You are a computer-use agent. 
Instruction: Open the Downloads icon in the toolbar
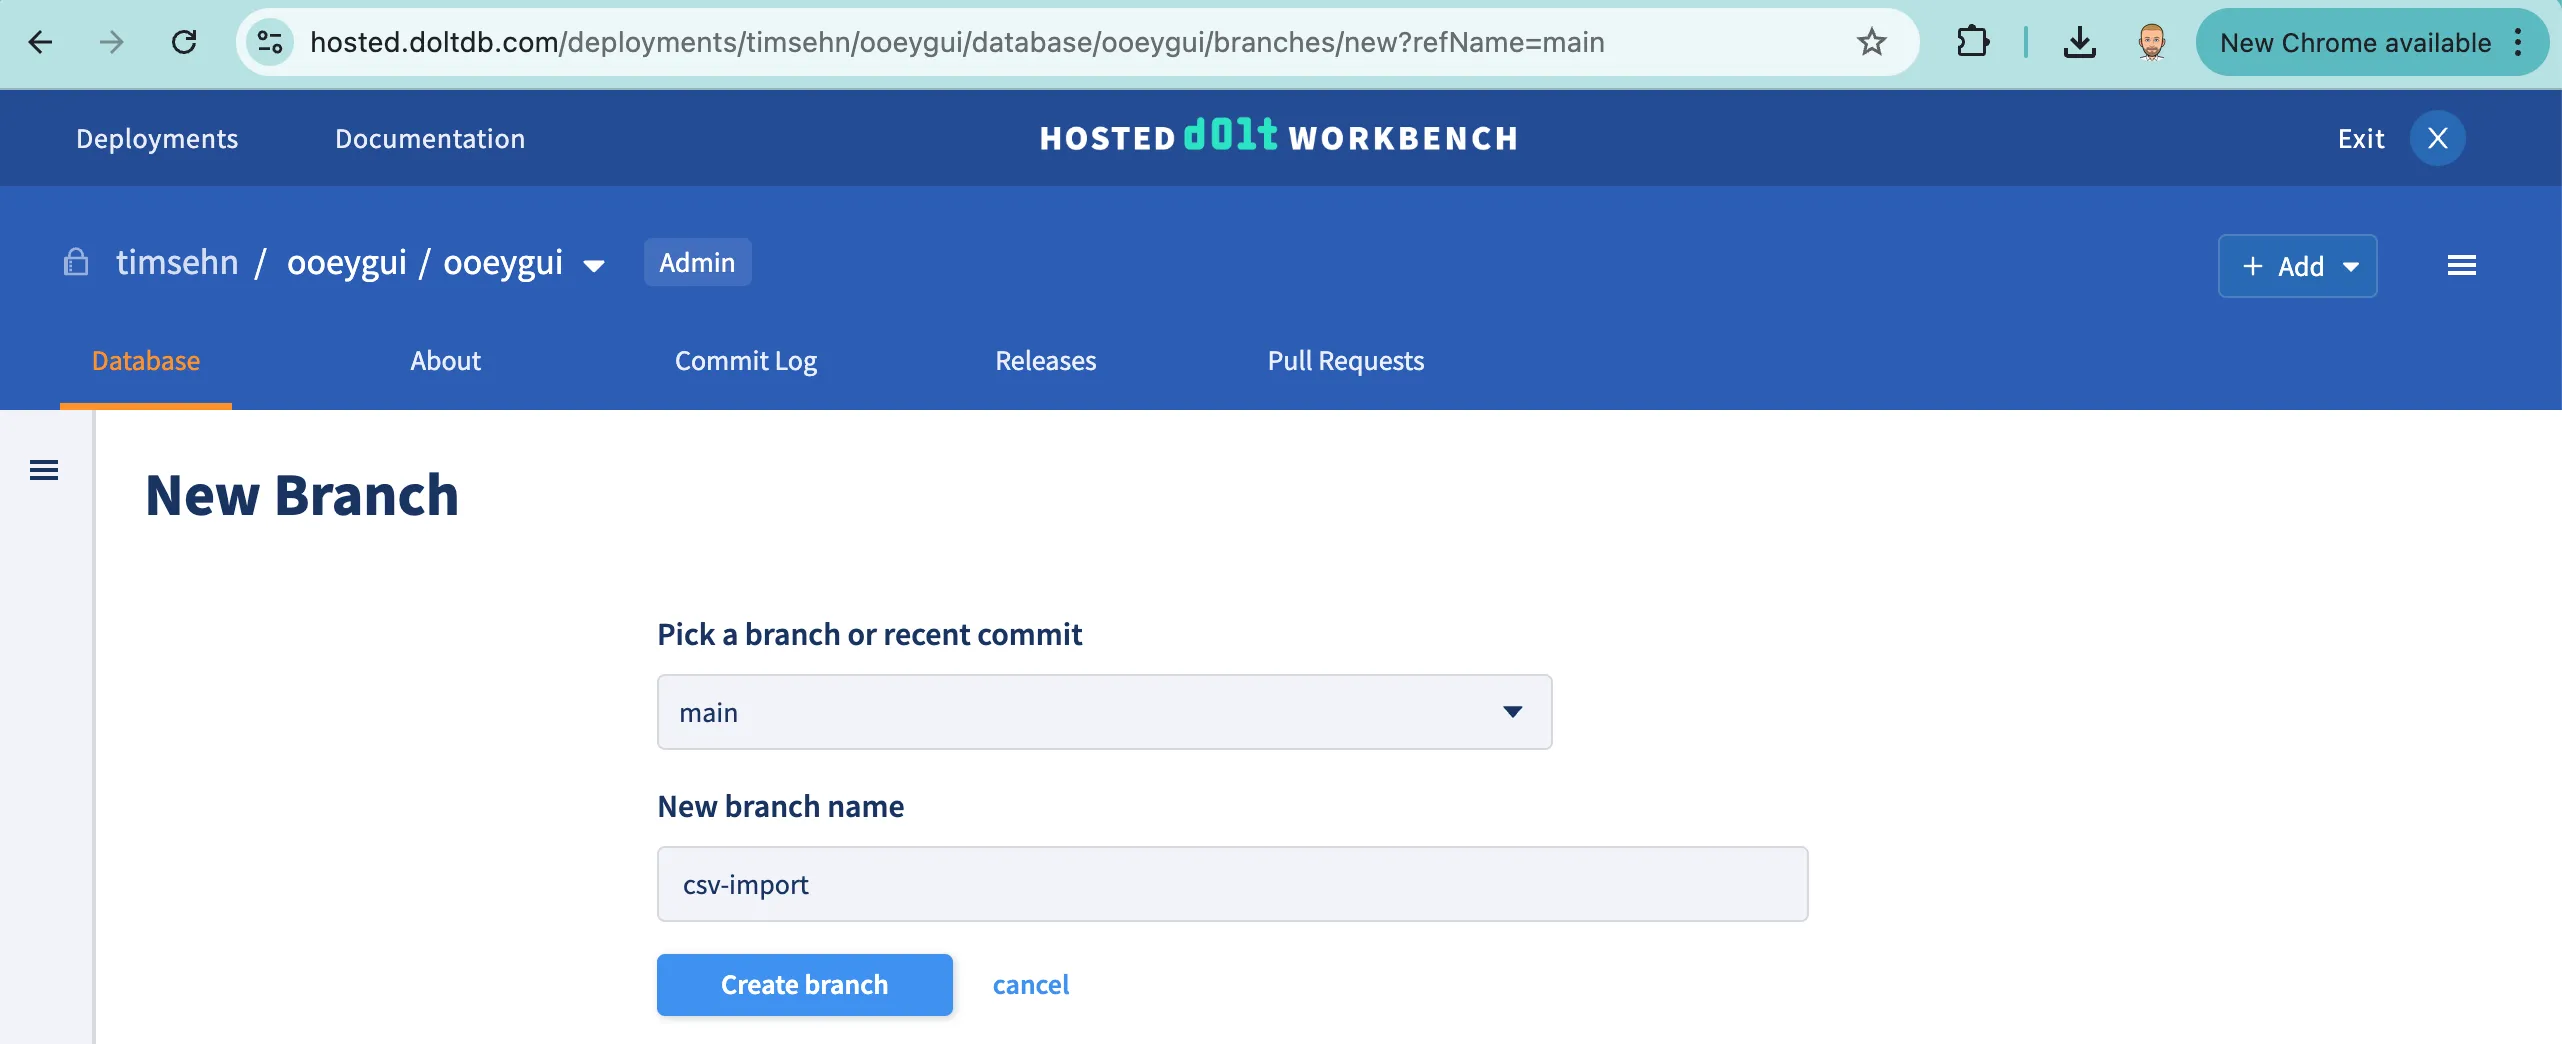click(x=2080, y=42)
